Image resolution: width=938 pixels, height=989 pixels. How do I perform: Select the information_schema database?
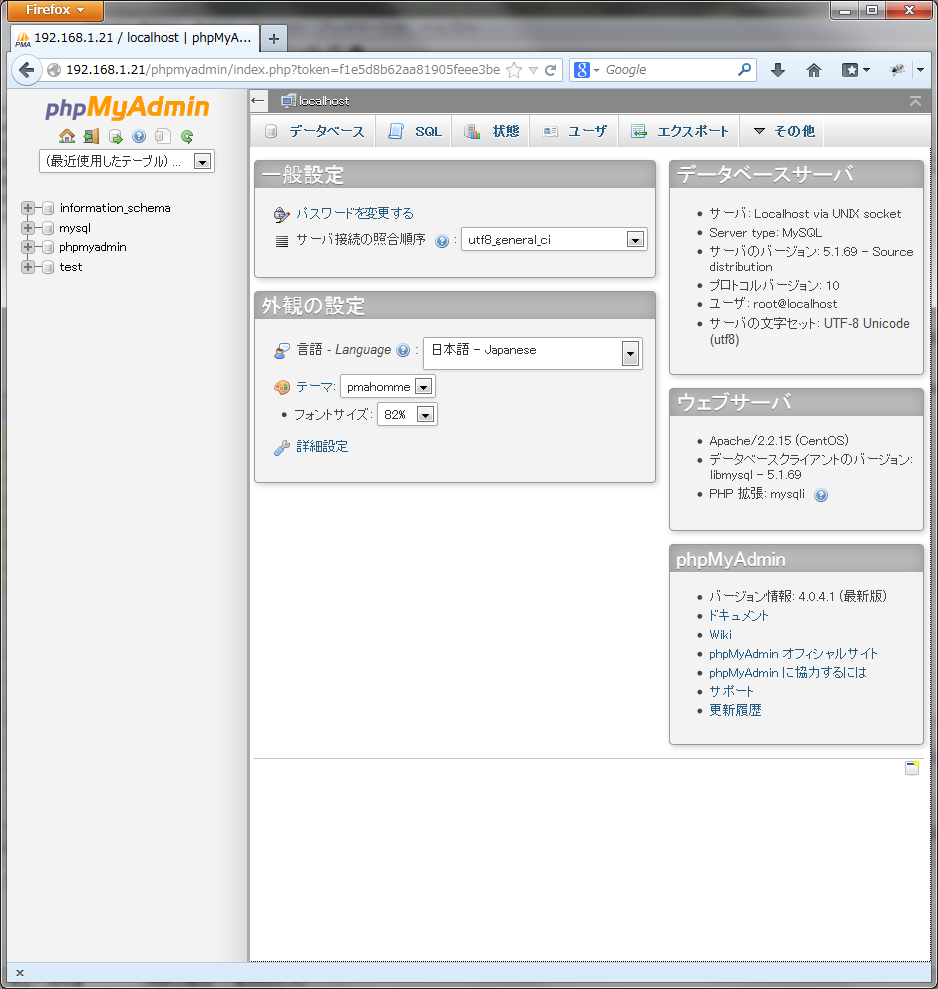[x=115, y=208]
